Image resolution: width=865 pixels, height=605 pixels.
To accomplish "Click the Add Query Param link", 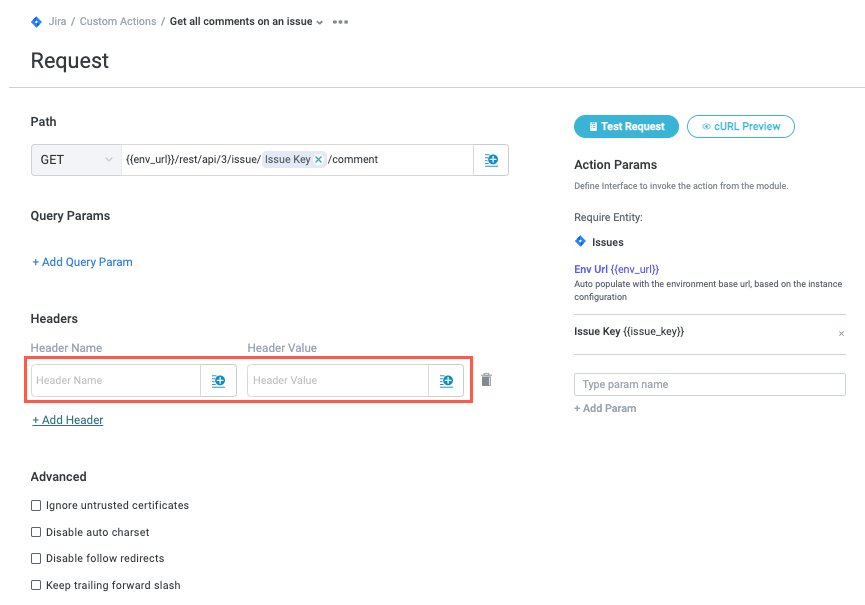I will 82,262.
